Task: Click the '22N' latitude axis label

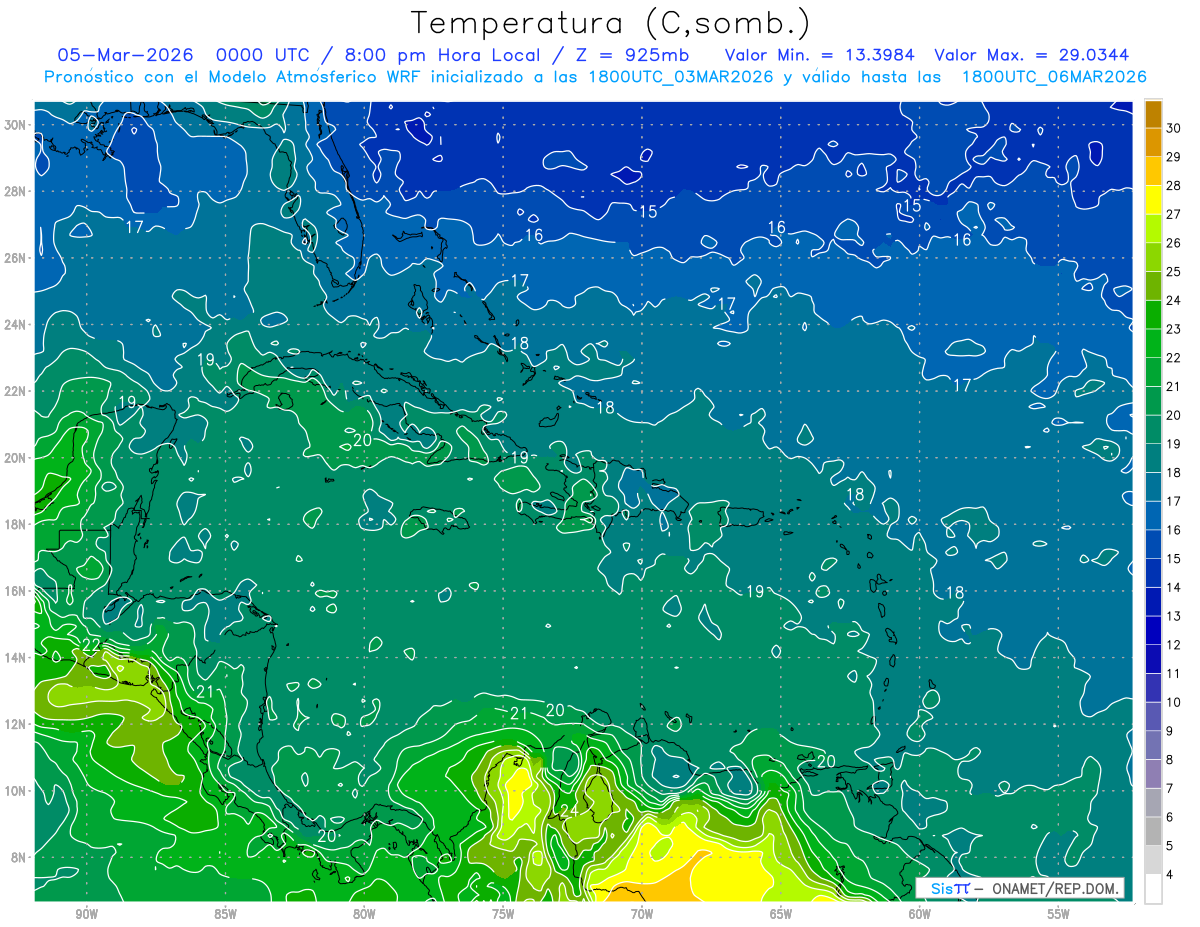Action: pyautogui.click(x=16, y=391)
